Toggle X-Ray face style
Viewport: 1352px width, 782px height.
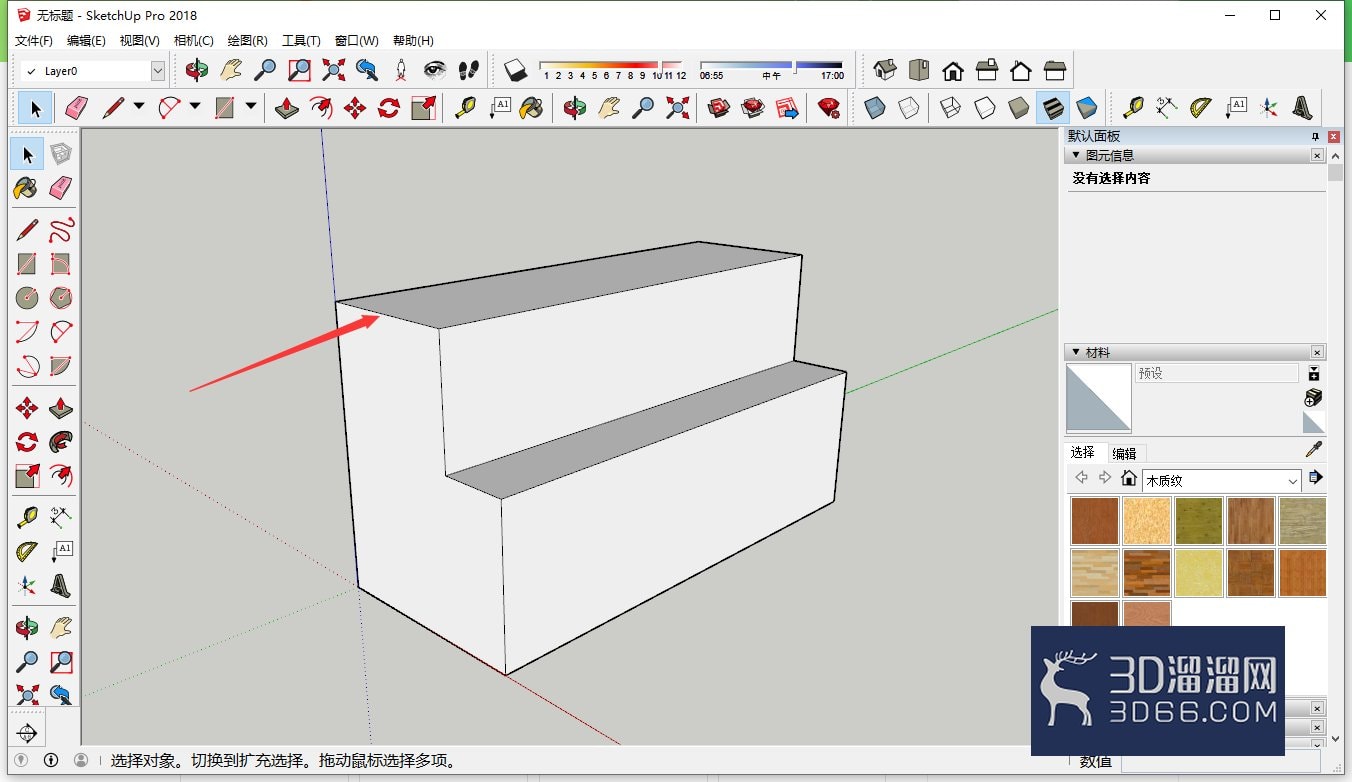point(874,107)
